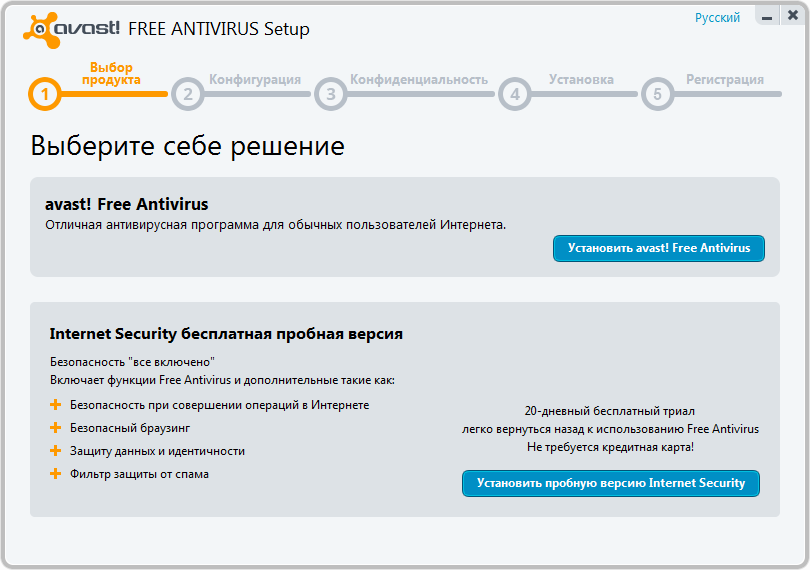Minimize the avast setup window
Viewport: 810px width, 570px height.
tap(766, 18)
